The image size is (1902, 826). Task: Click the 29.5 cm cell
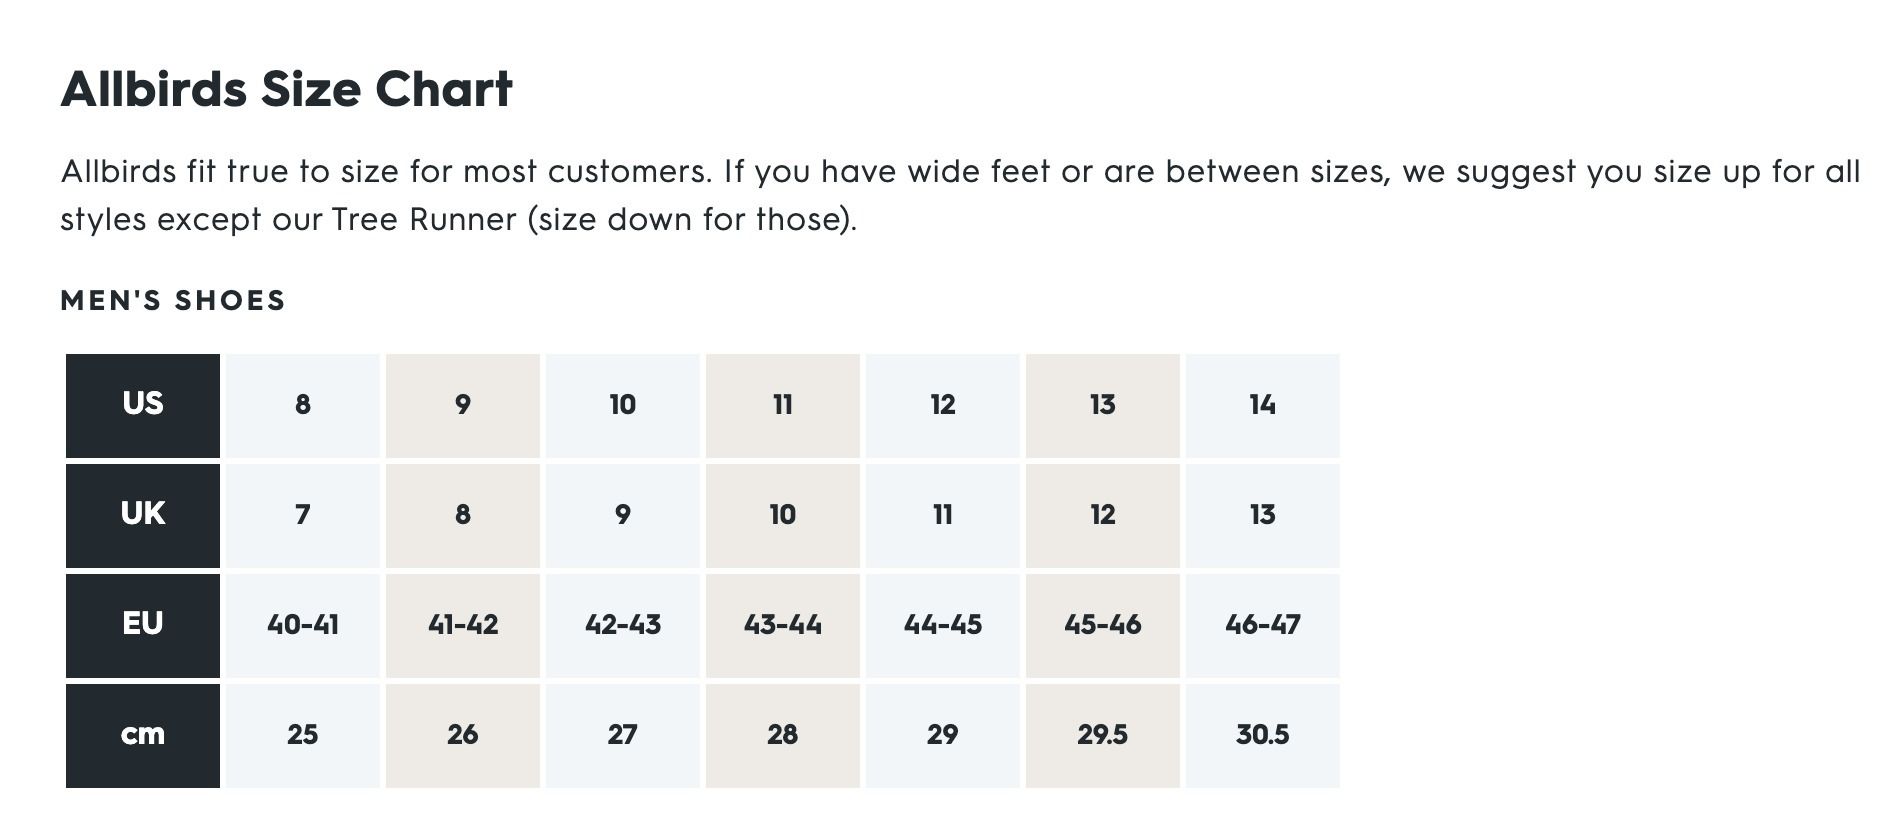coord(1103,736)
